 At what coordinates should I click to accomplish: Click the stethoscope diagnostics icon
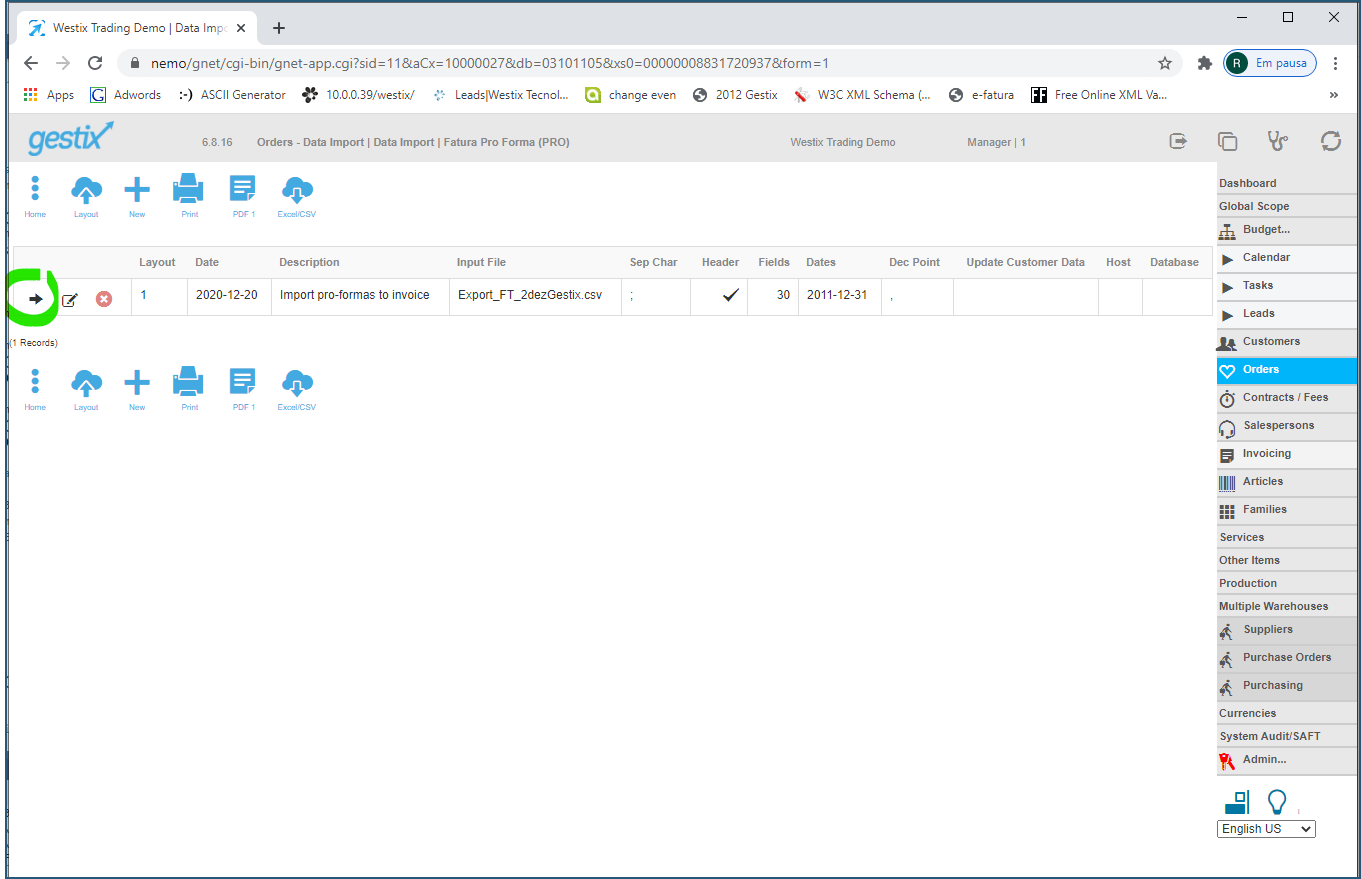[1277, 141]
